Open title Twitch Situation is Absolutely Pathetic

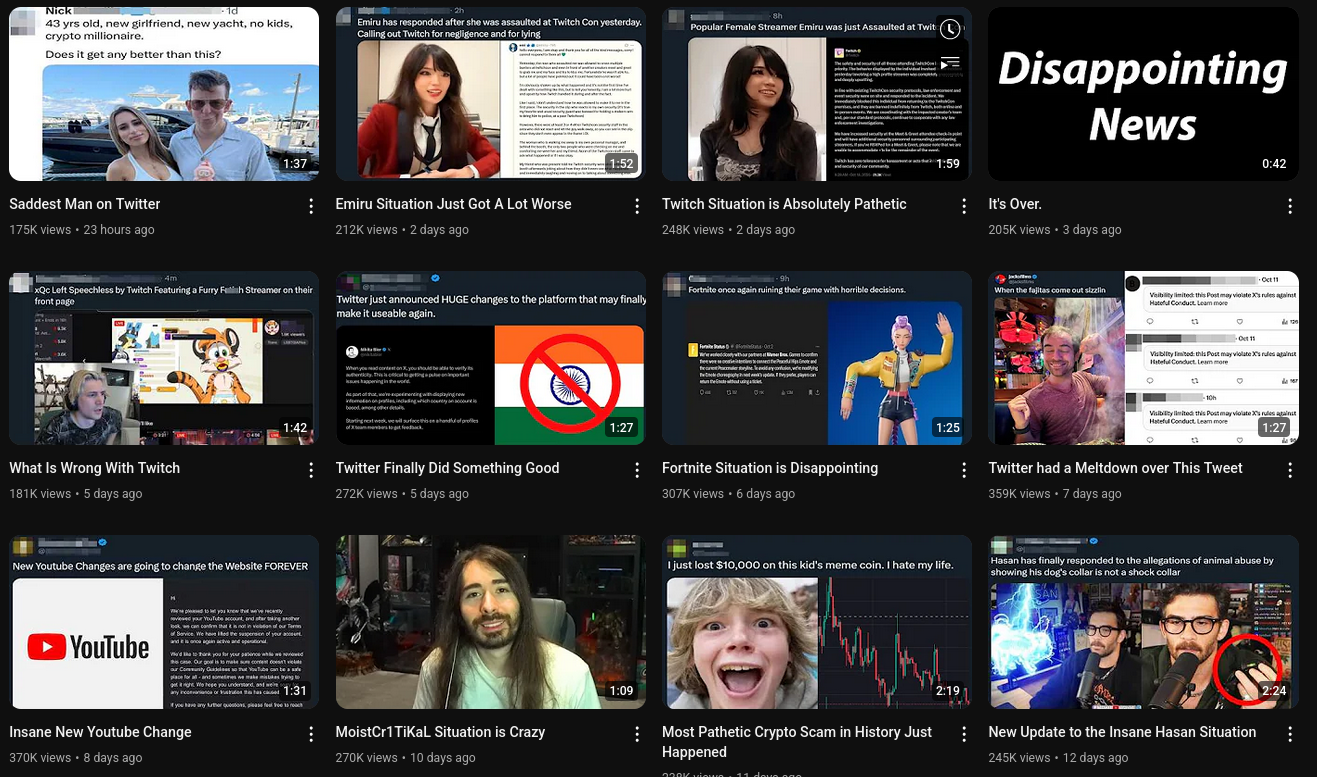[x=784, y=204]
